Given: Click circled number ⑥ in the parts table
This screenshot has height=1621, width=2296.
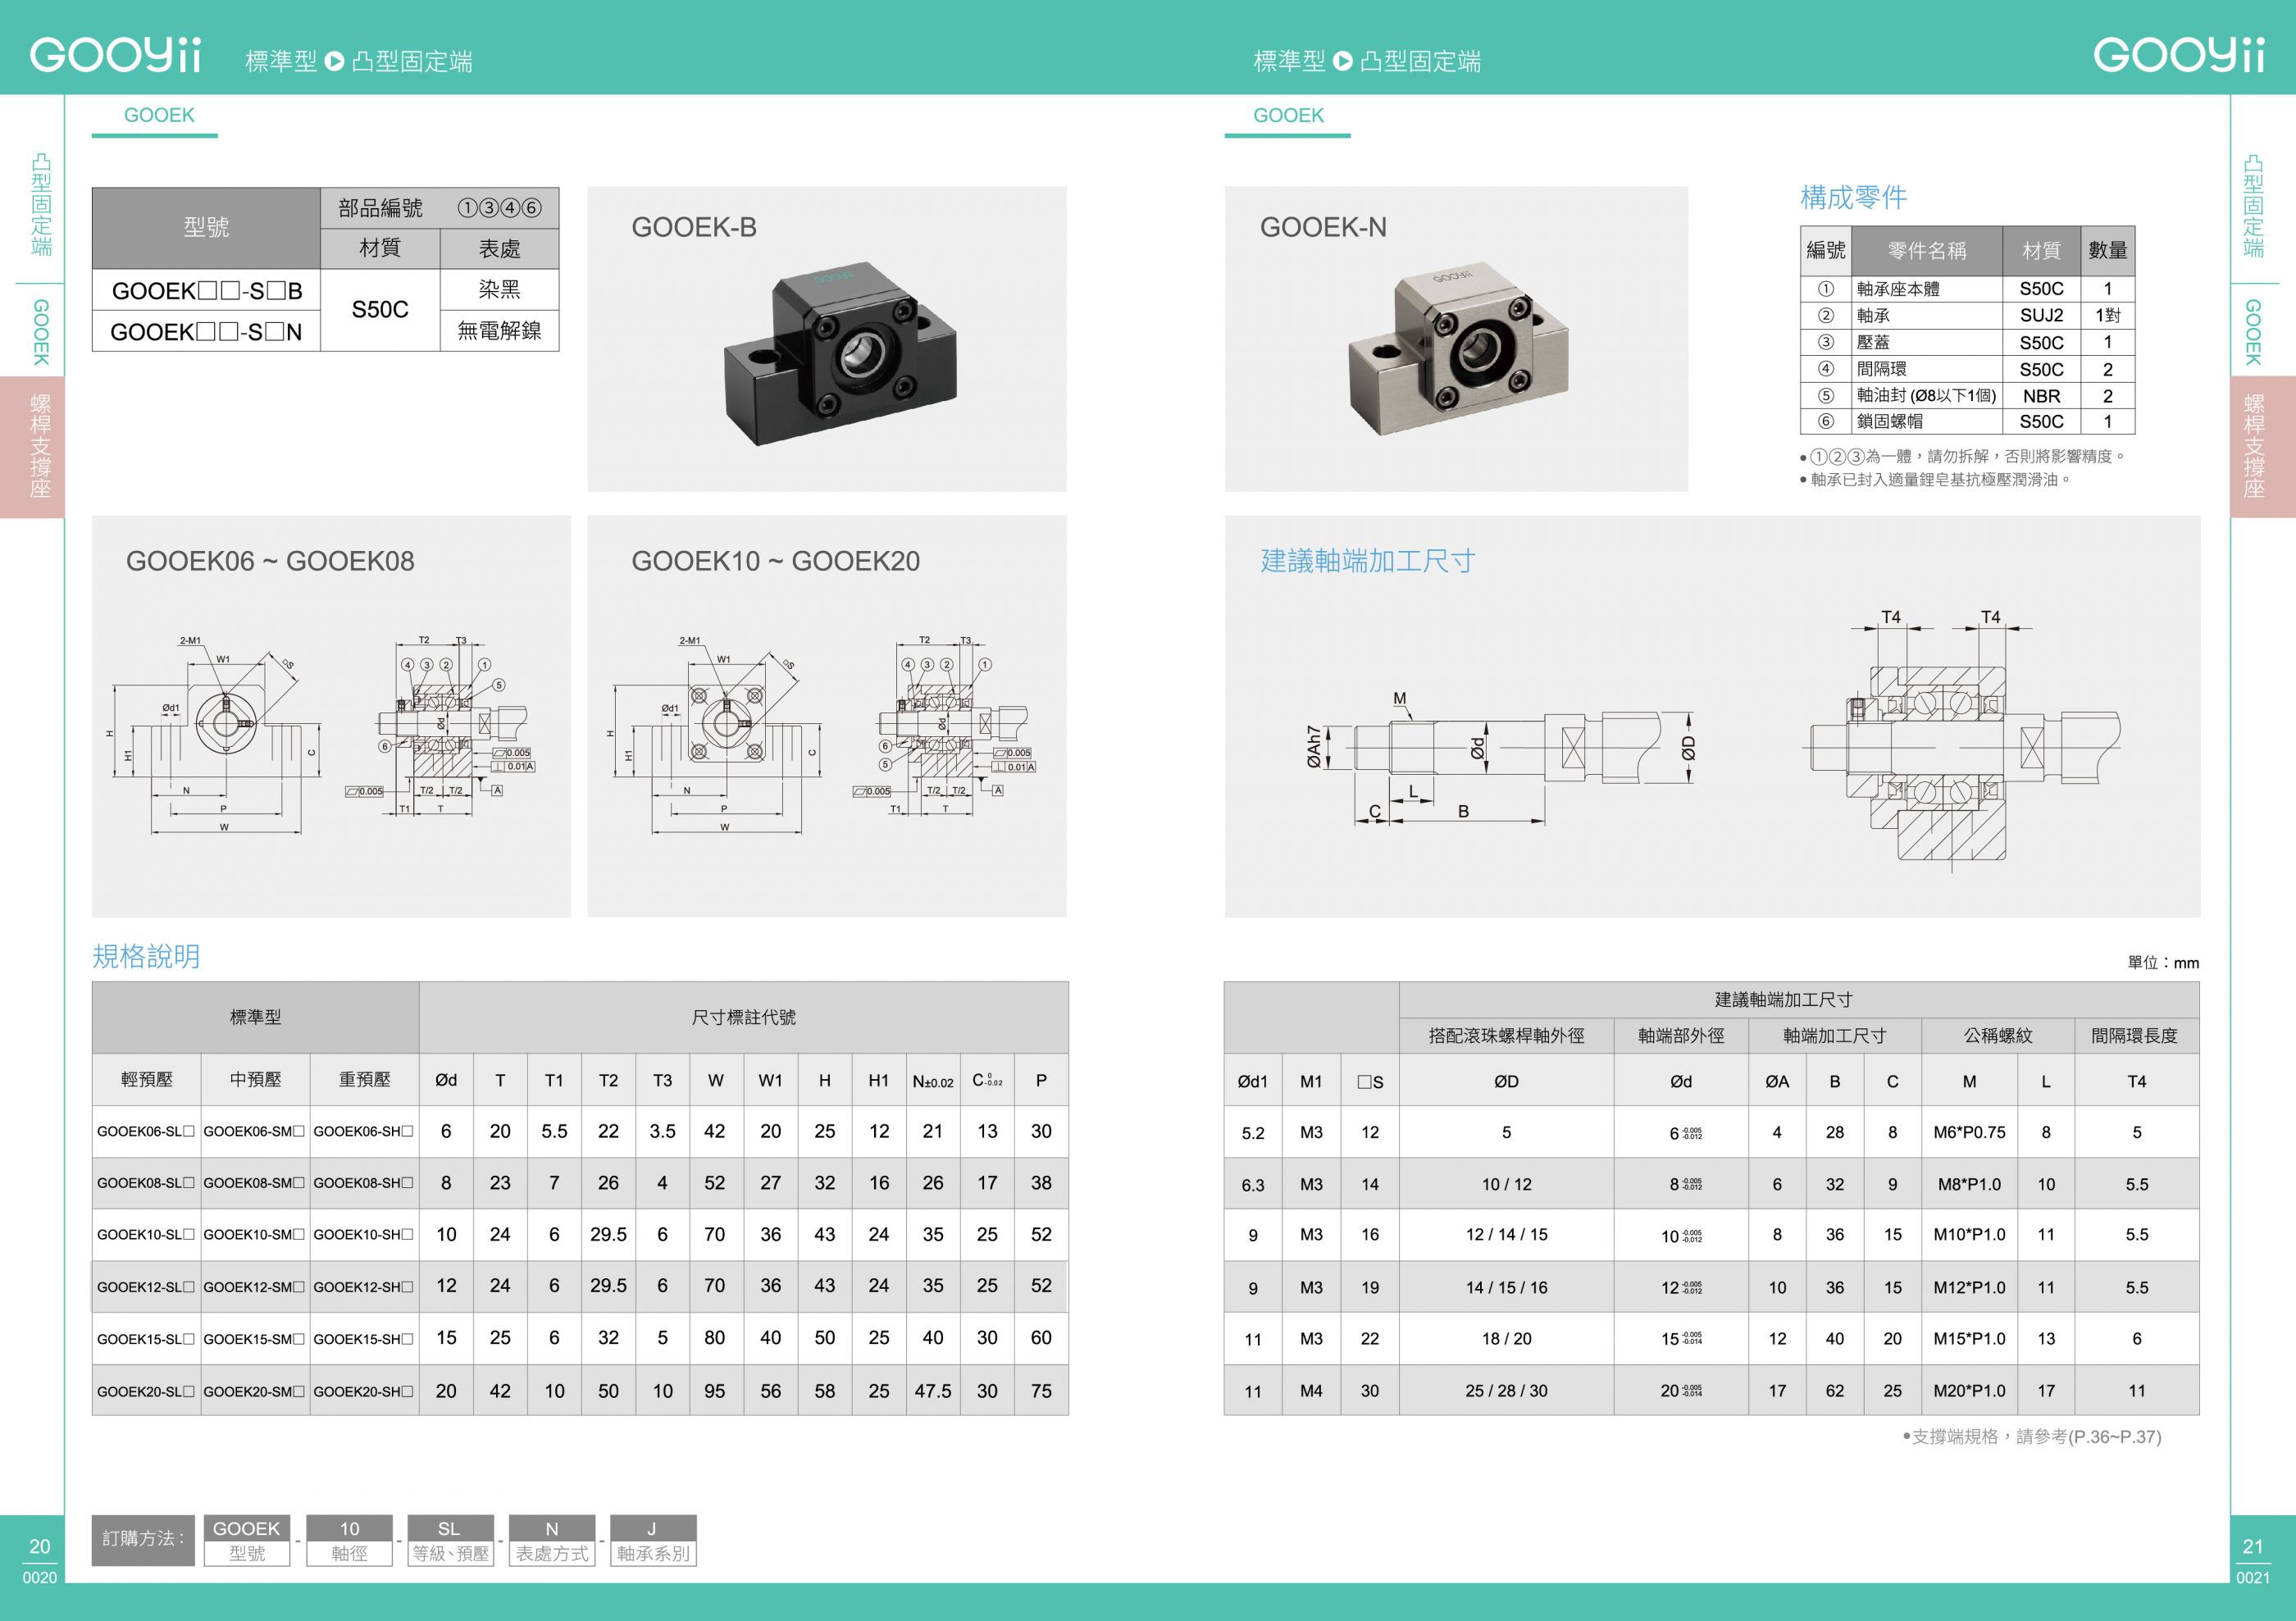Looking at the screenshot, I should pyautogui.click(x=1825, y=421).
